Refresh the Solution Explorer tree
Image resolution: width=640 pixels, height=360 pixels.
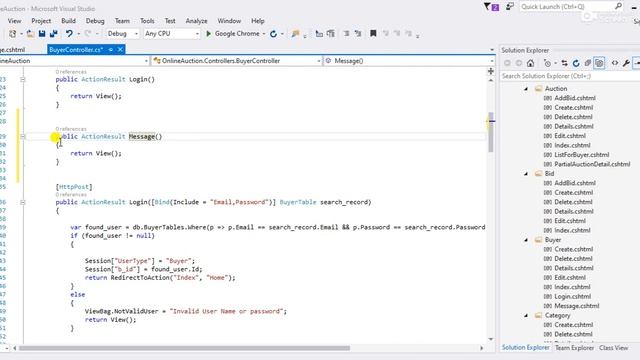pos(576,63)
